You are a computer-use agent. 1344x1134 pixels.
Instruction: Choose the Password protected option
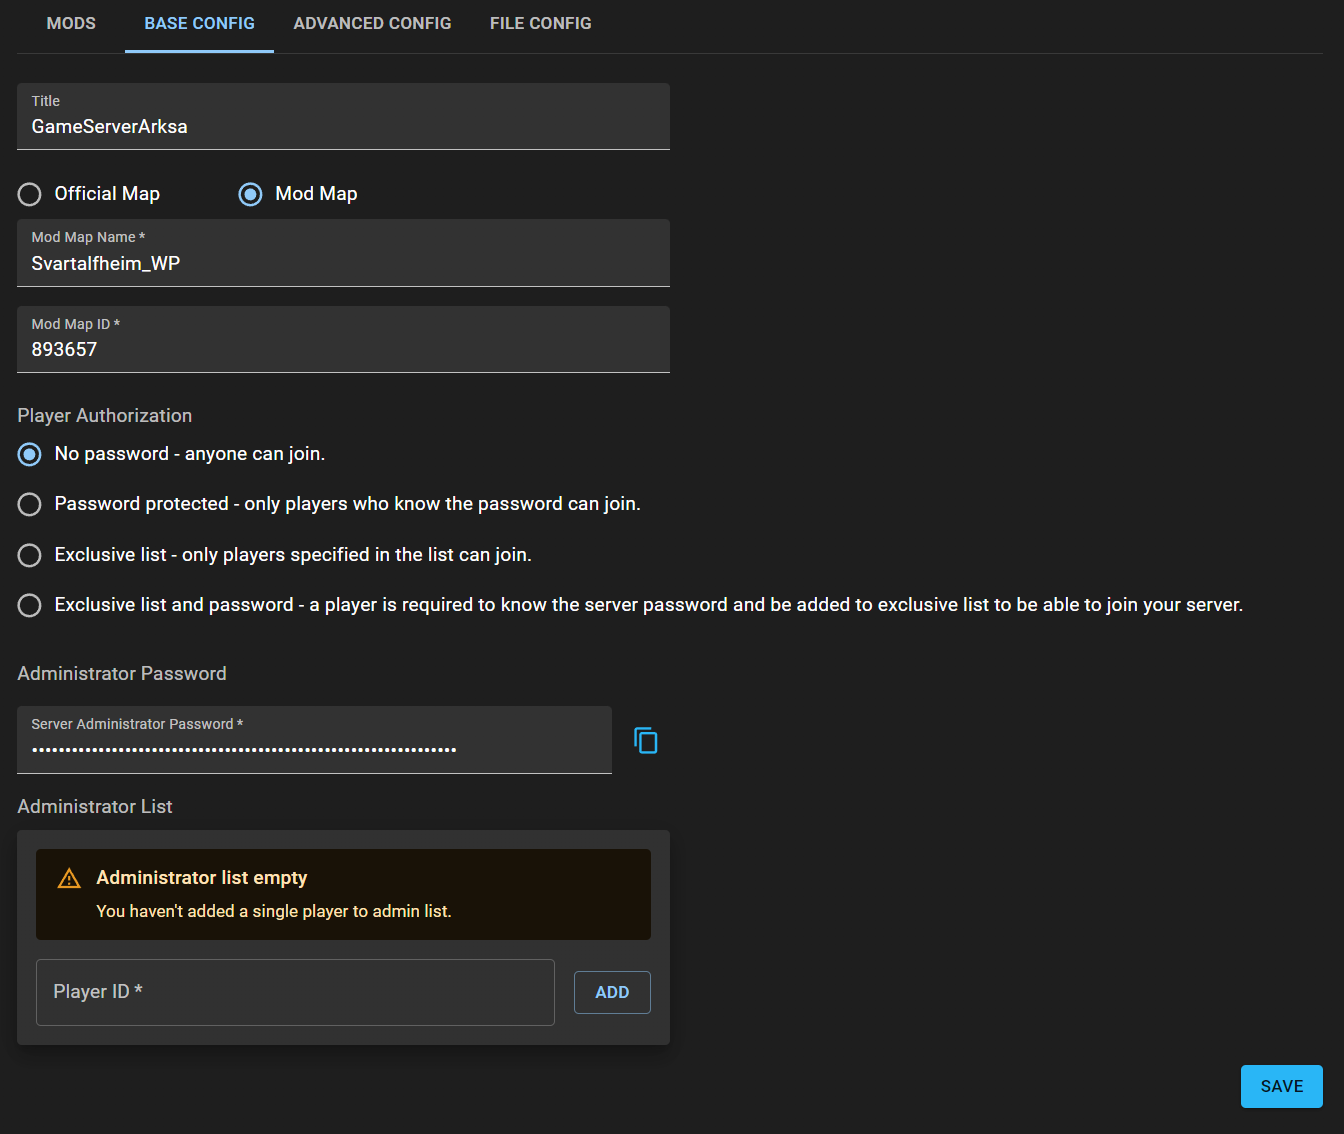(x=30, y=504)
